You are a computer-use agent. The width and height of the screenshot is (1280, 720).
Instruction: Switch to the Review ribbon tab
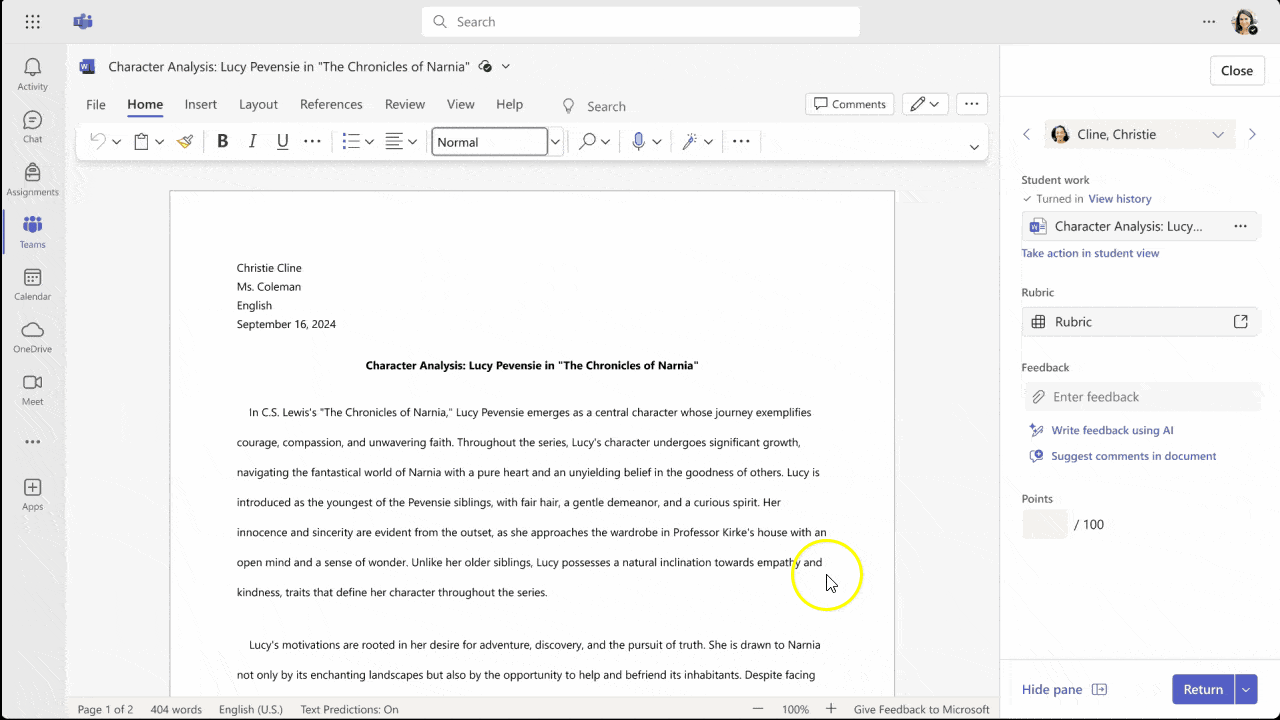[x=405, y=104]
